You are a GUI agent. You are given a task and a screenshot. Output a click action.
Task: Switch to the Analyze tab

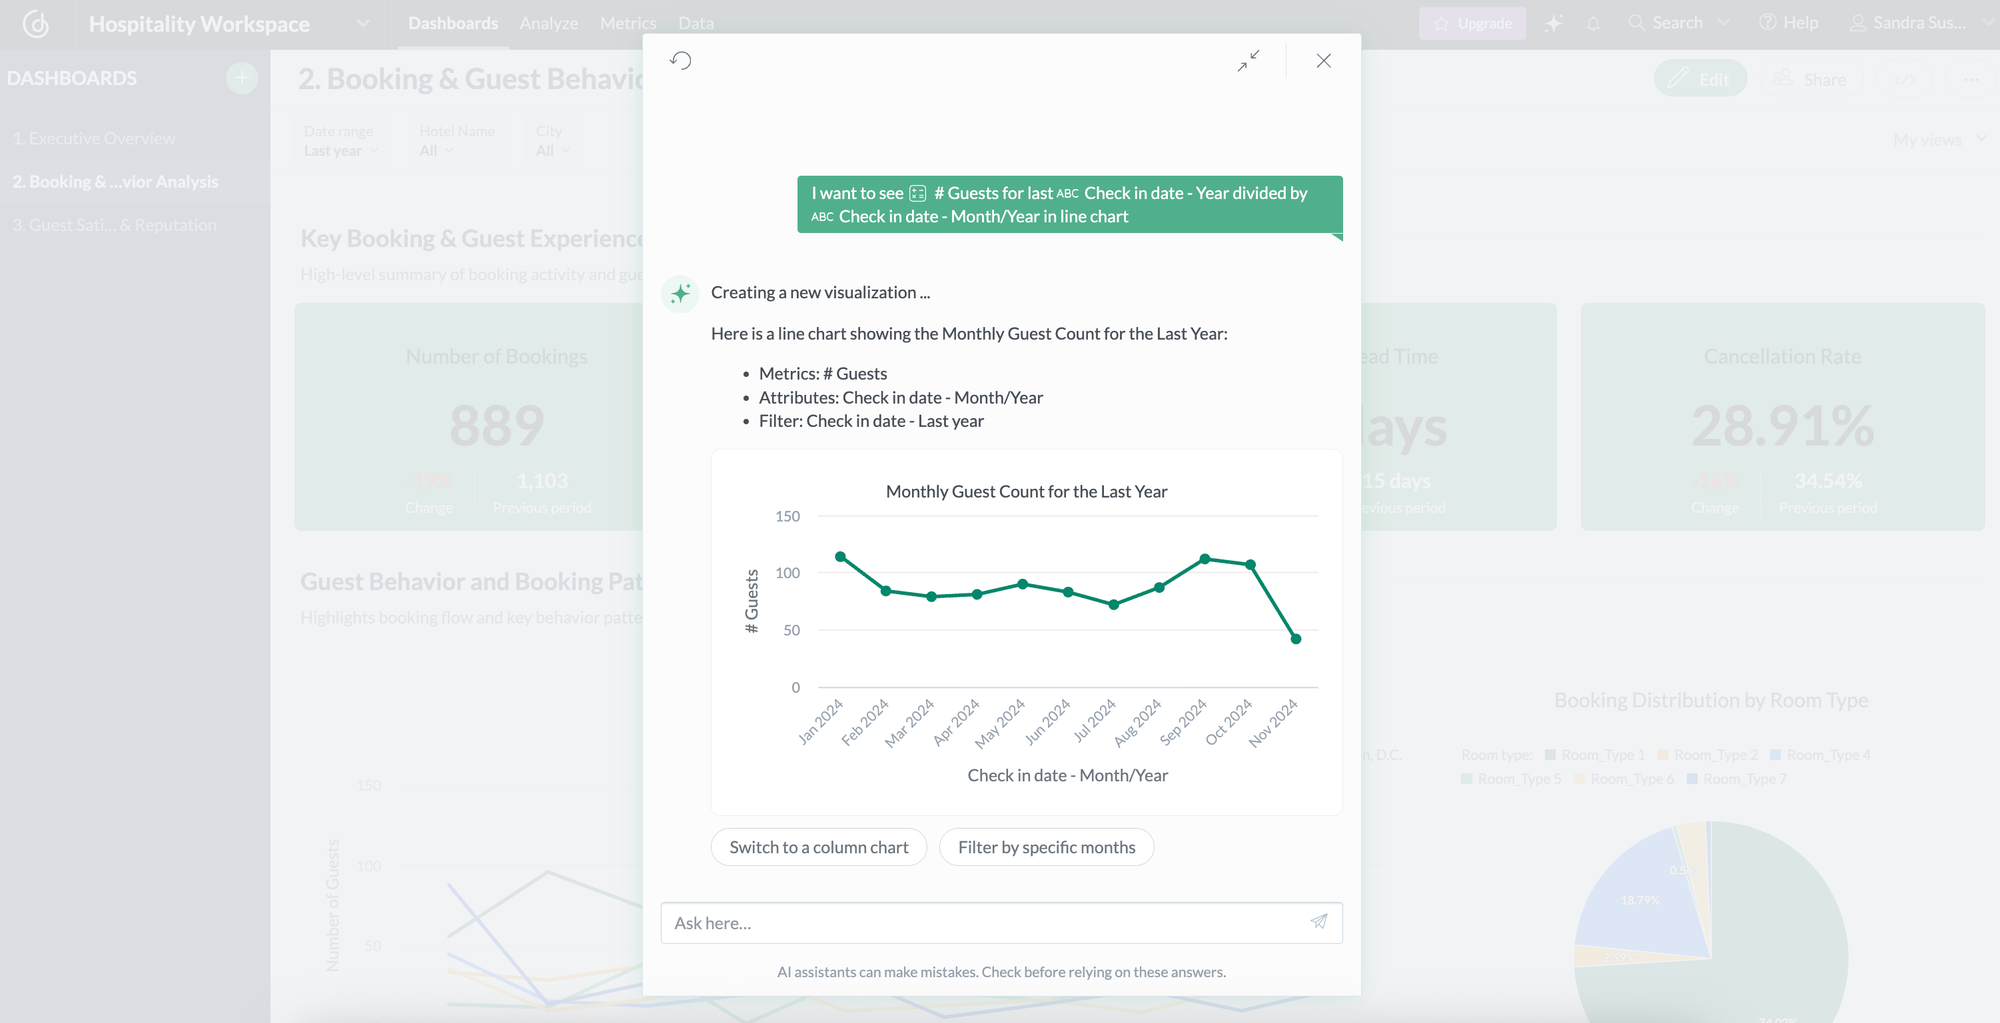[x=548, y=22]
